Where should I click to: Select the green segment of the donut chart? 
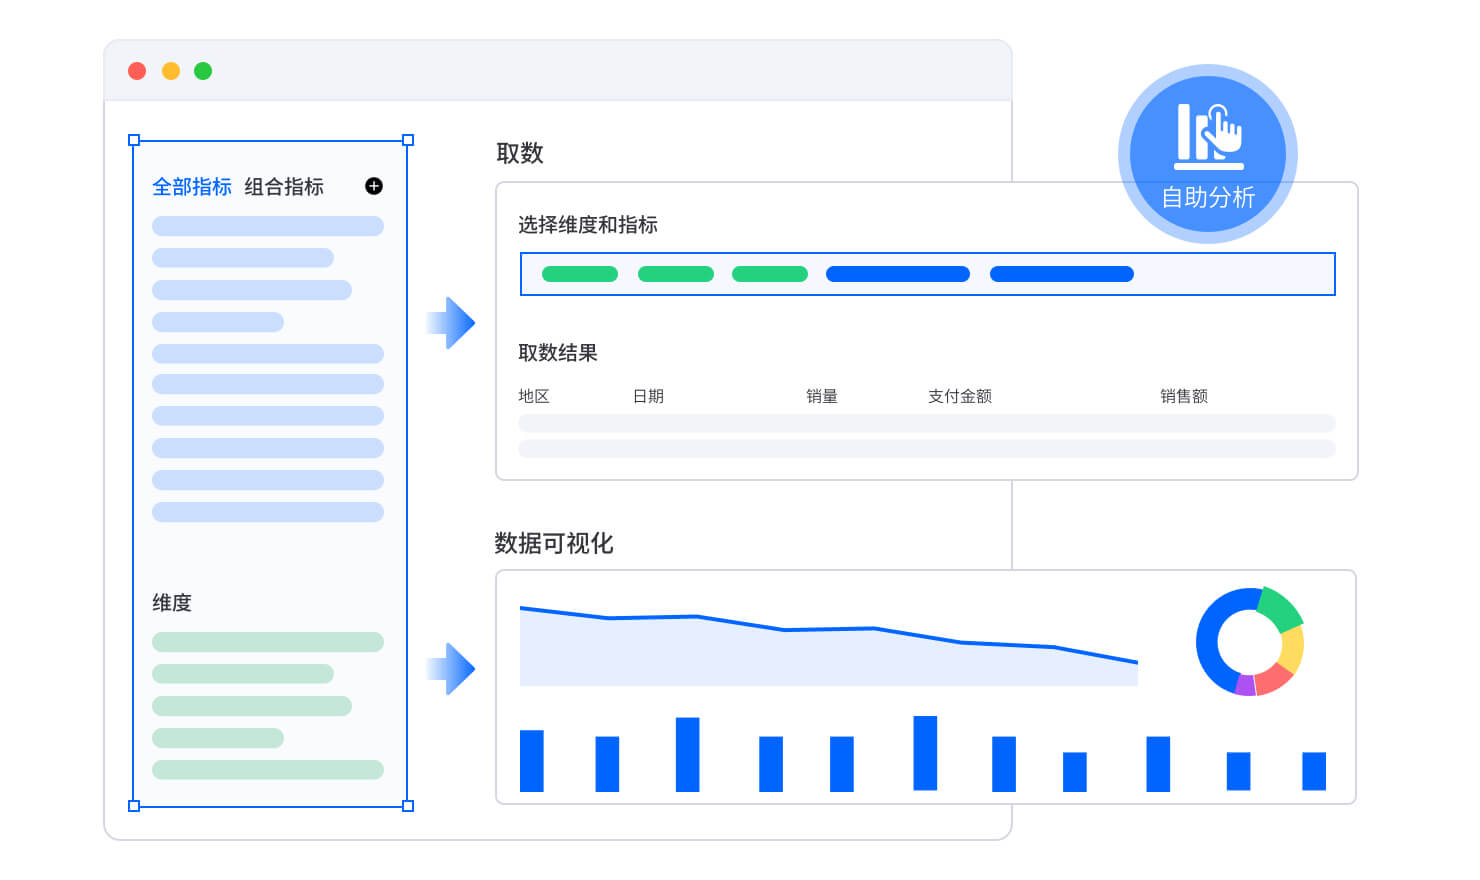1278,607
